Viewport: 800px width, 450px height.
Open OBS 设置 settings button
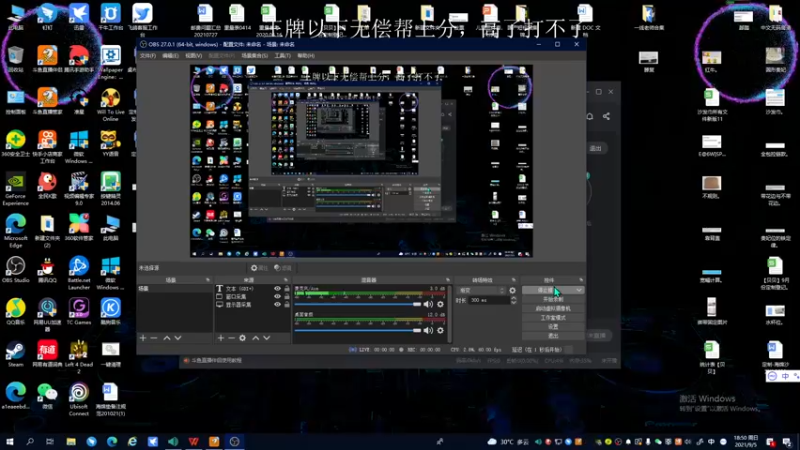(x=553, y=327)
